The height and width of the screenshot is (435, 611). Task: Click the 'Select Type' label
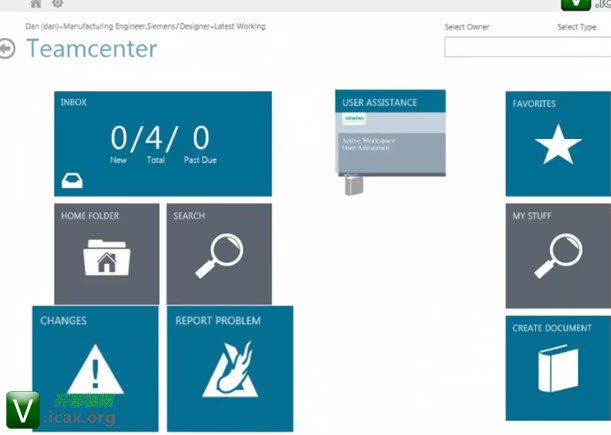tap(577, 27)
